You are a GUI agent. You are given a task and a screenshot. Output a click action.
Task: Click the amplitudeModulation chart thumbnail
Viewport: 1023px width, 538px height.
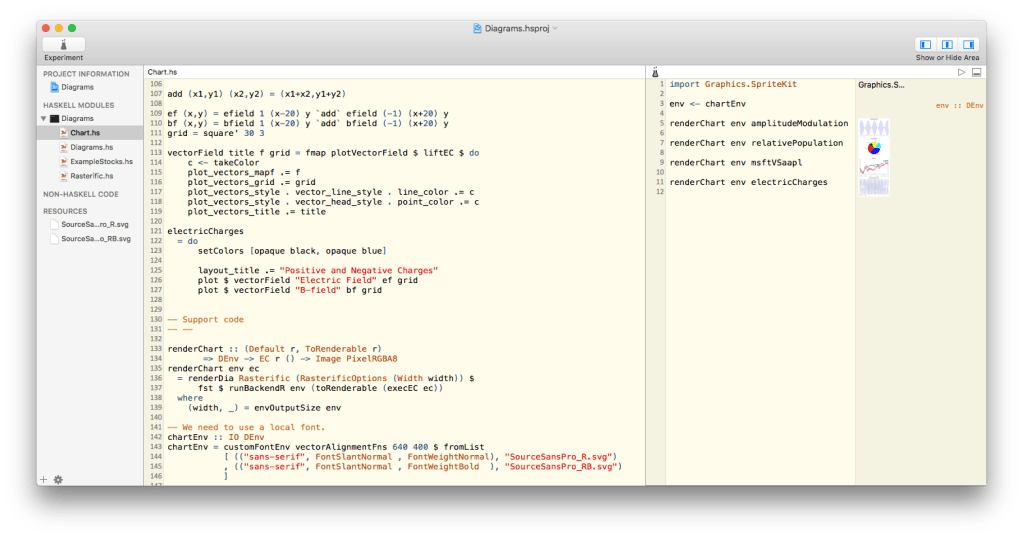click(x=874, y=128)
